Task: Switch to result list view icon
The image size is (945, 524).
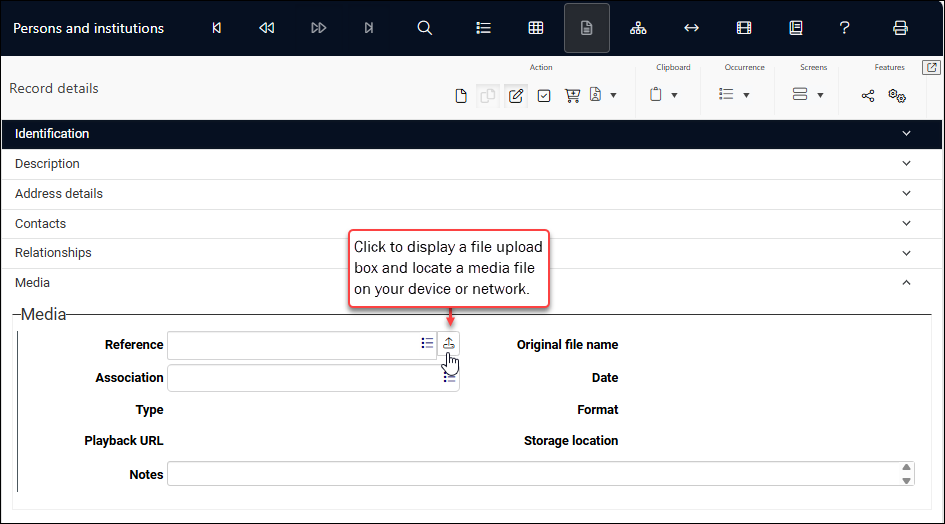Action: (483, 28)
